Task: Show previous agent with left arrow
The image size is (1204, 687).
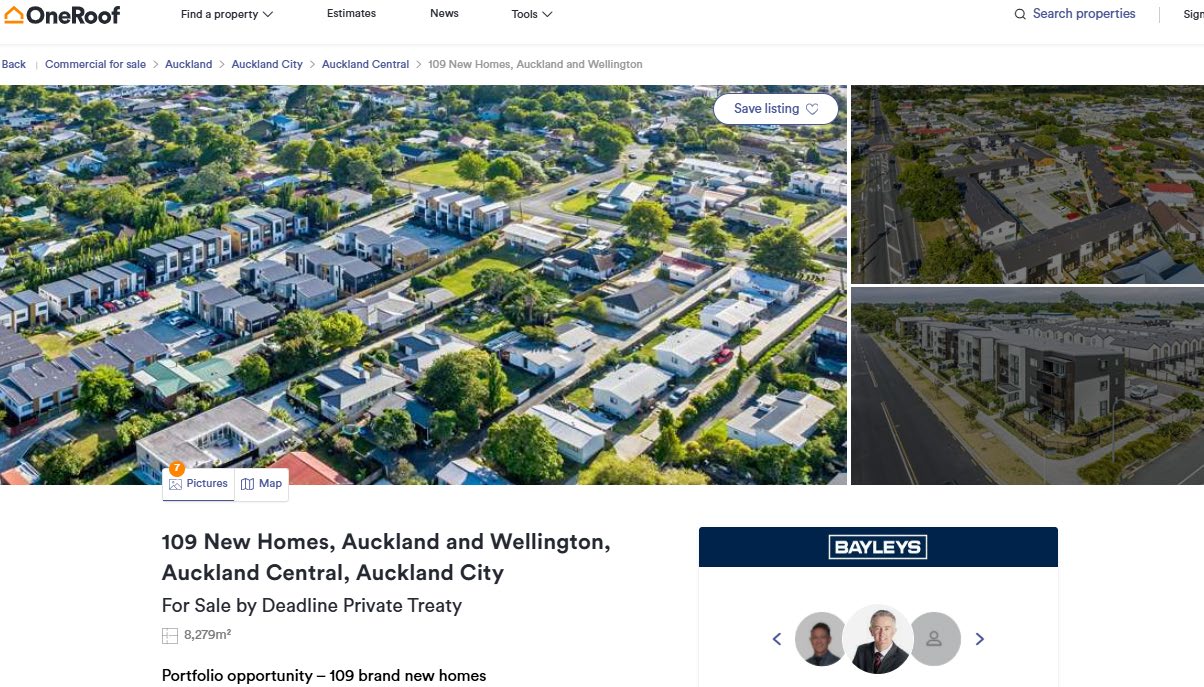Action: point(777,639)
